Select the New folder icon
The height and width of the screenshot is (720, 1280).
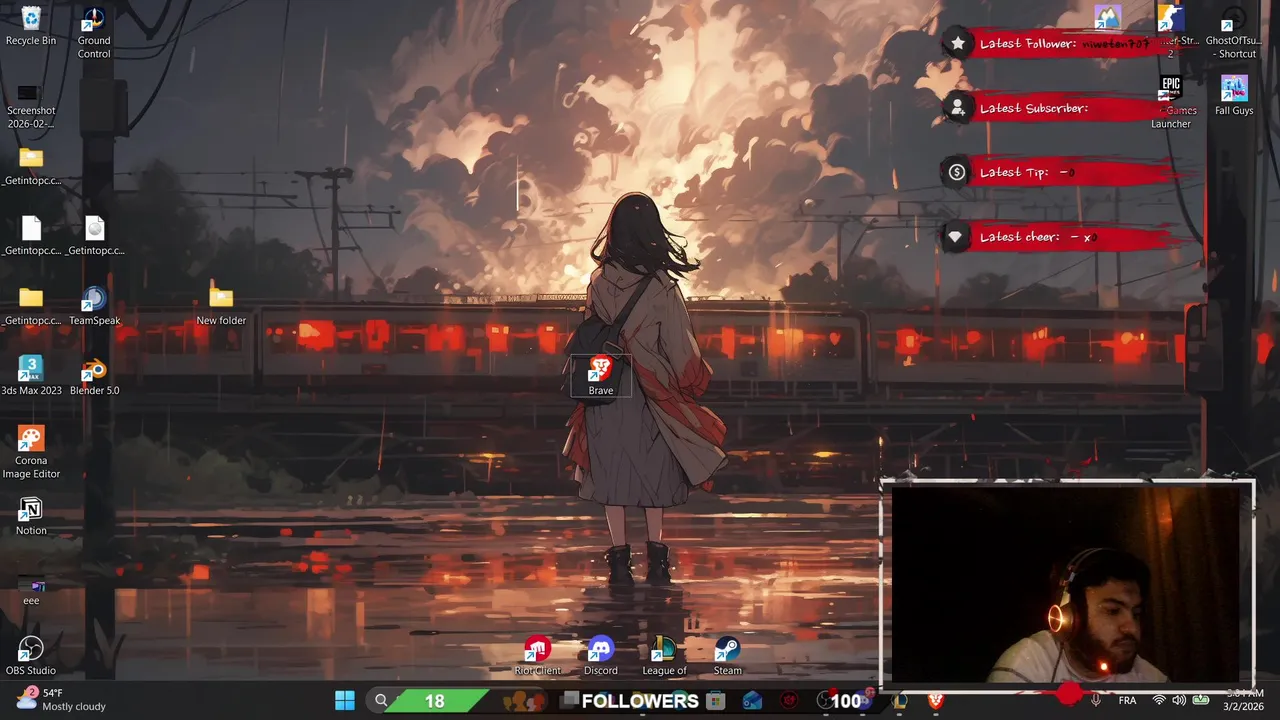(x=221, y=306)
